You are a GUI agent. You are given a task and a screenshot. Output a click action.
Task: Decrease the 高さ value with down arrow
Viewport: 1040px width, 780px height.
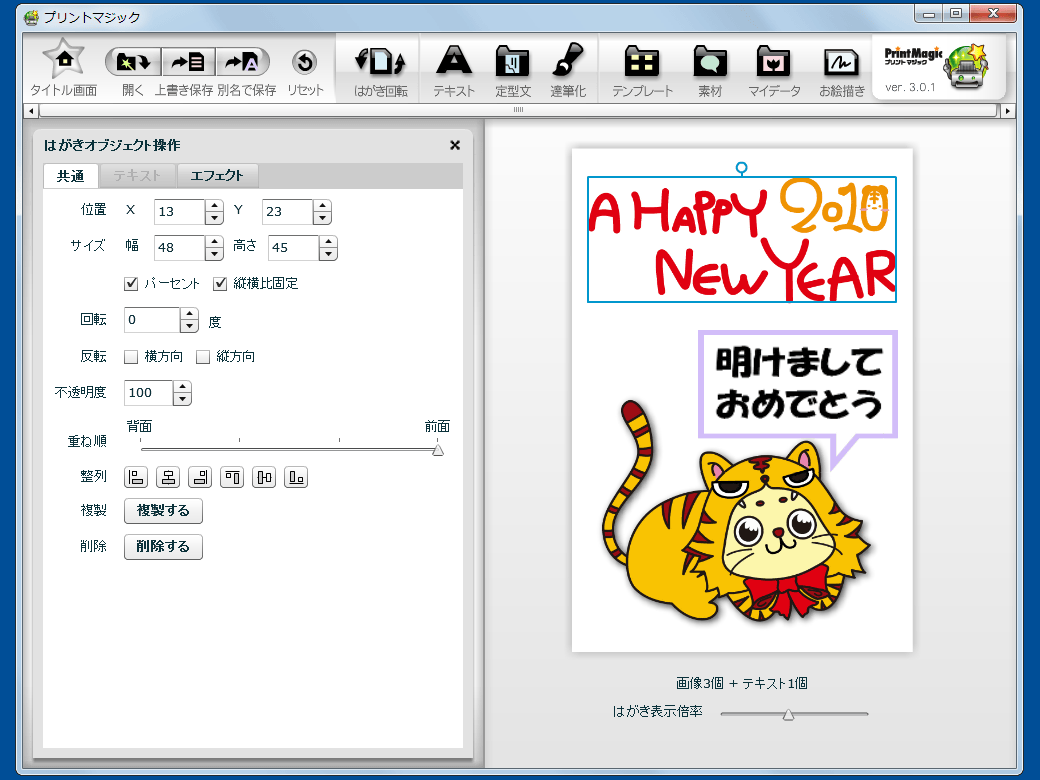(x=328, y=254)
